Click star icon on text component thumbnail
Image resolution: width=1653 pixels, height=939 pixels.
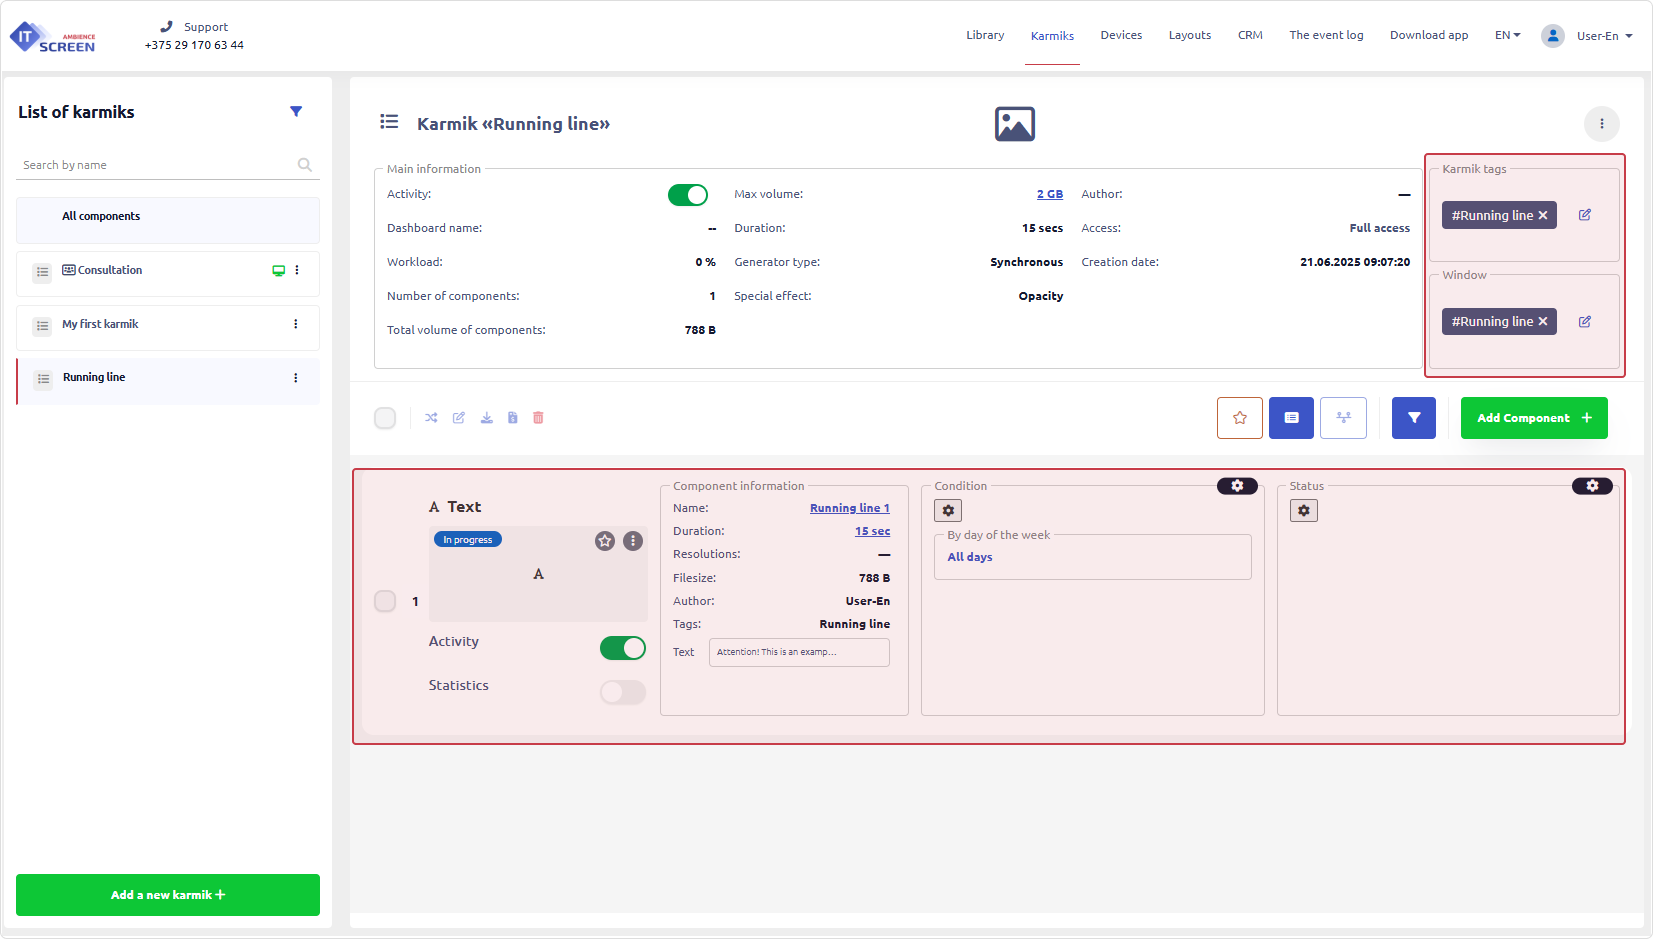pos(605,541)
